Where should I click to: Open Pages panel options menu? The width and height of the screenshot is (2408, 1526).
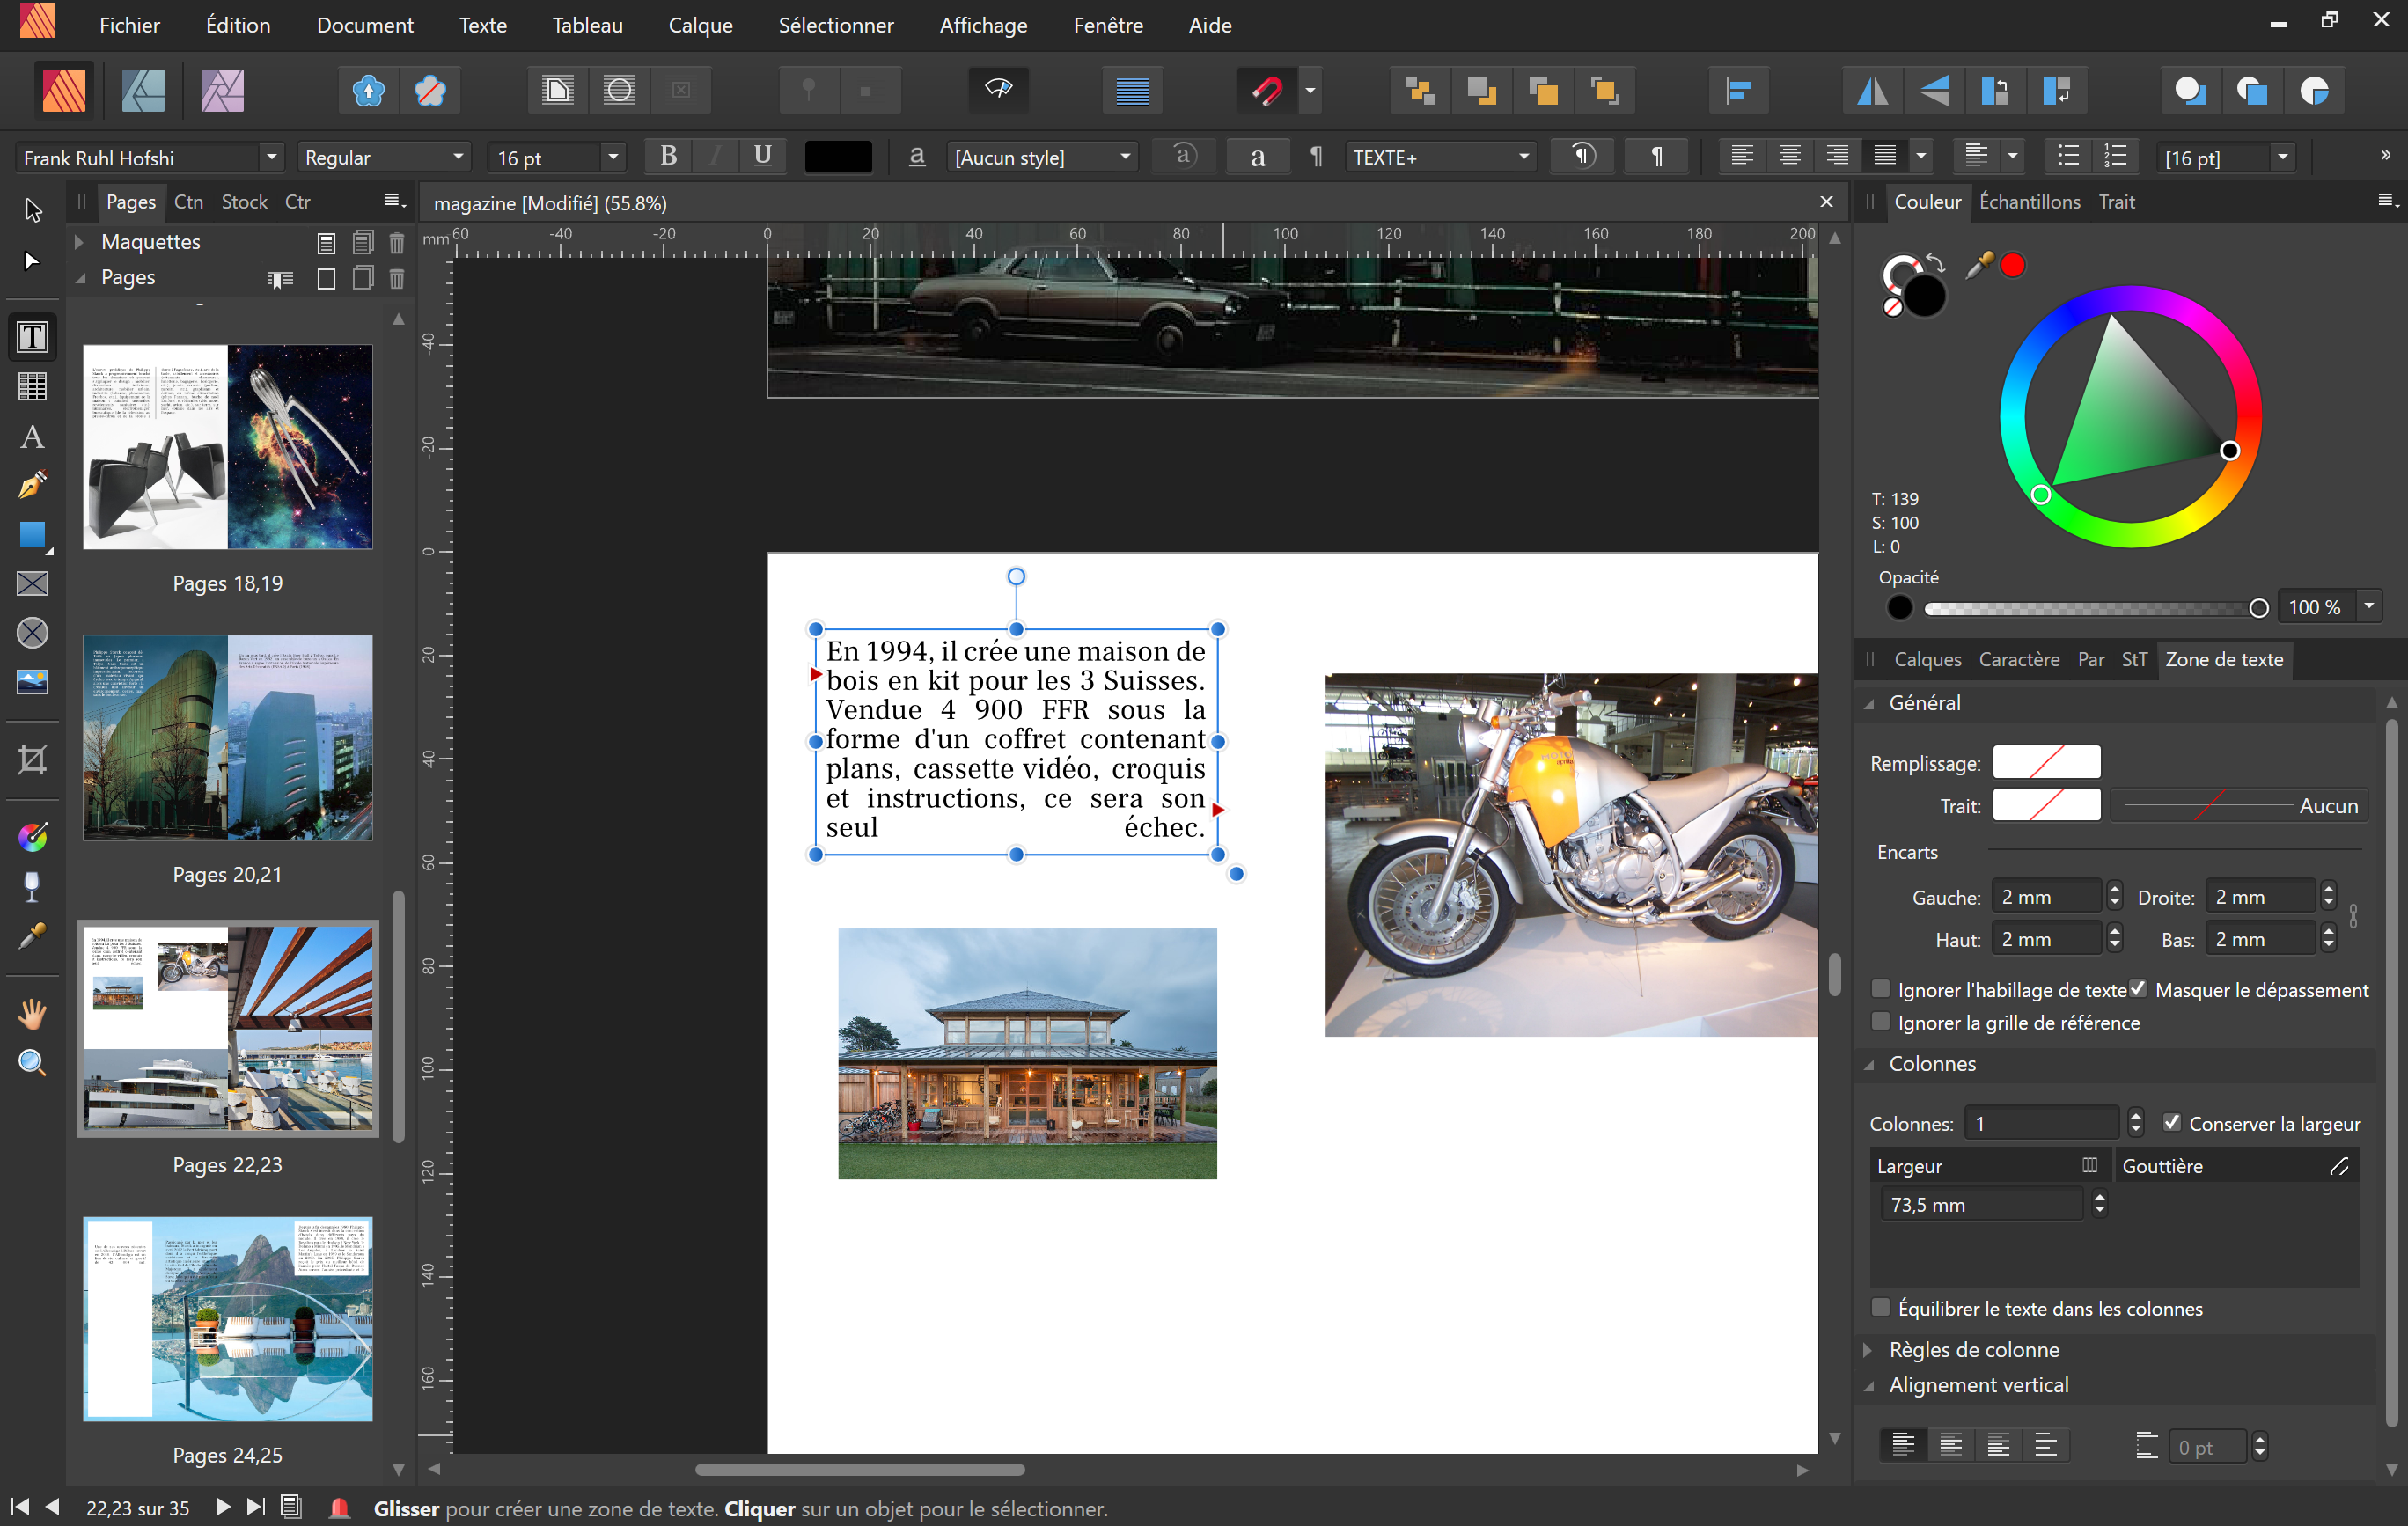tap(395, 201)
